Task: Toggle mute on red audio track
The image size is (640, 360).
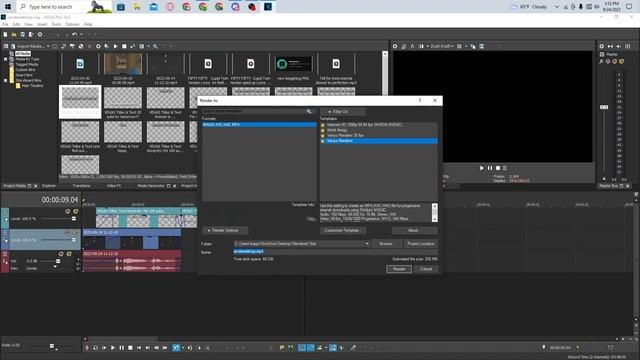Action: click(61, 254)
